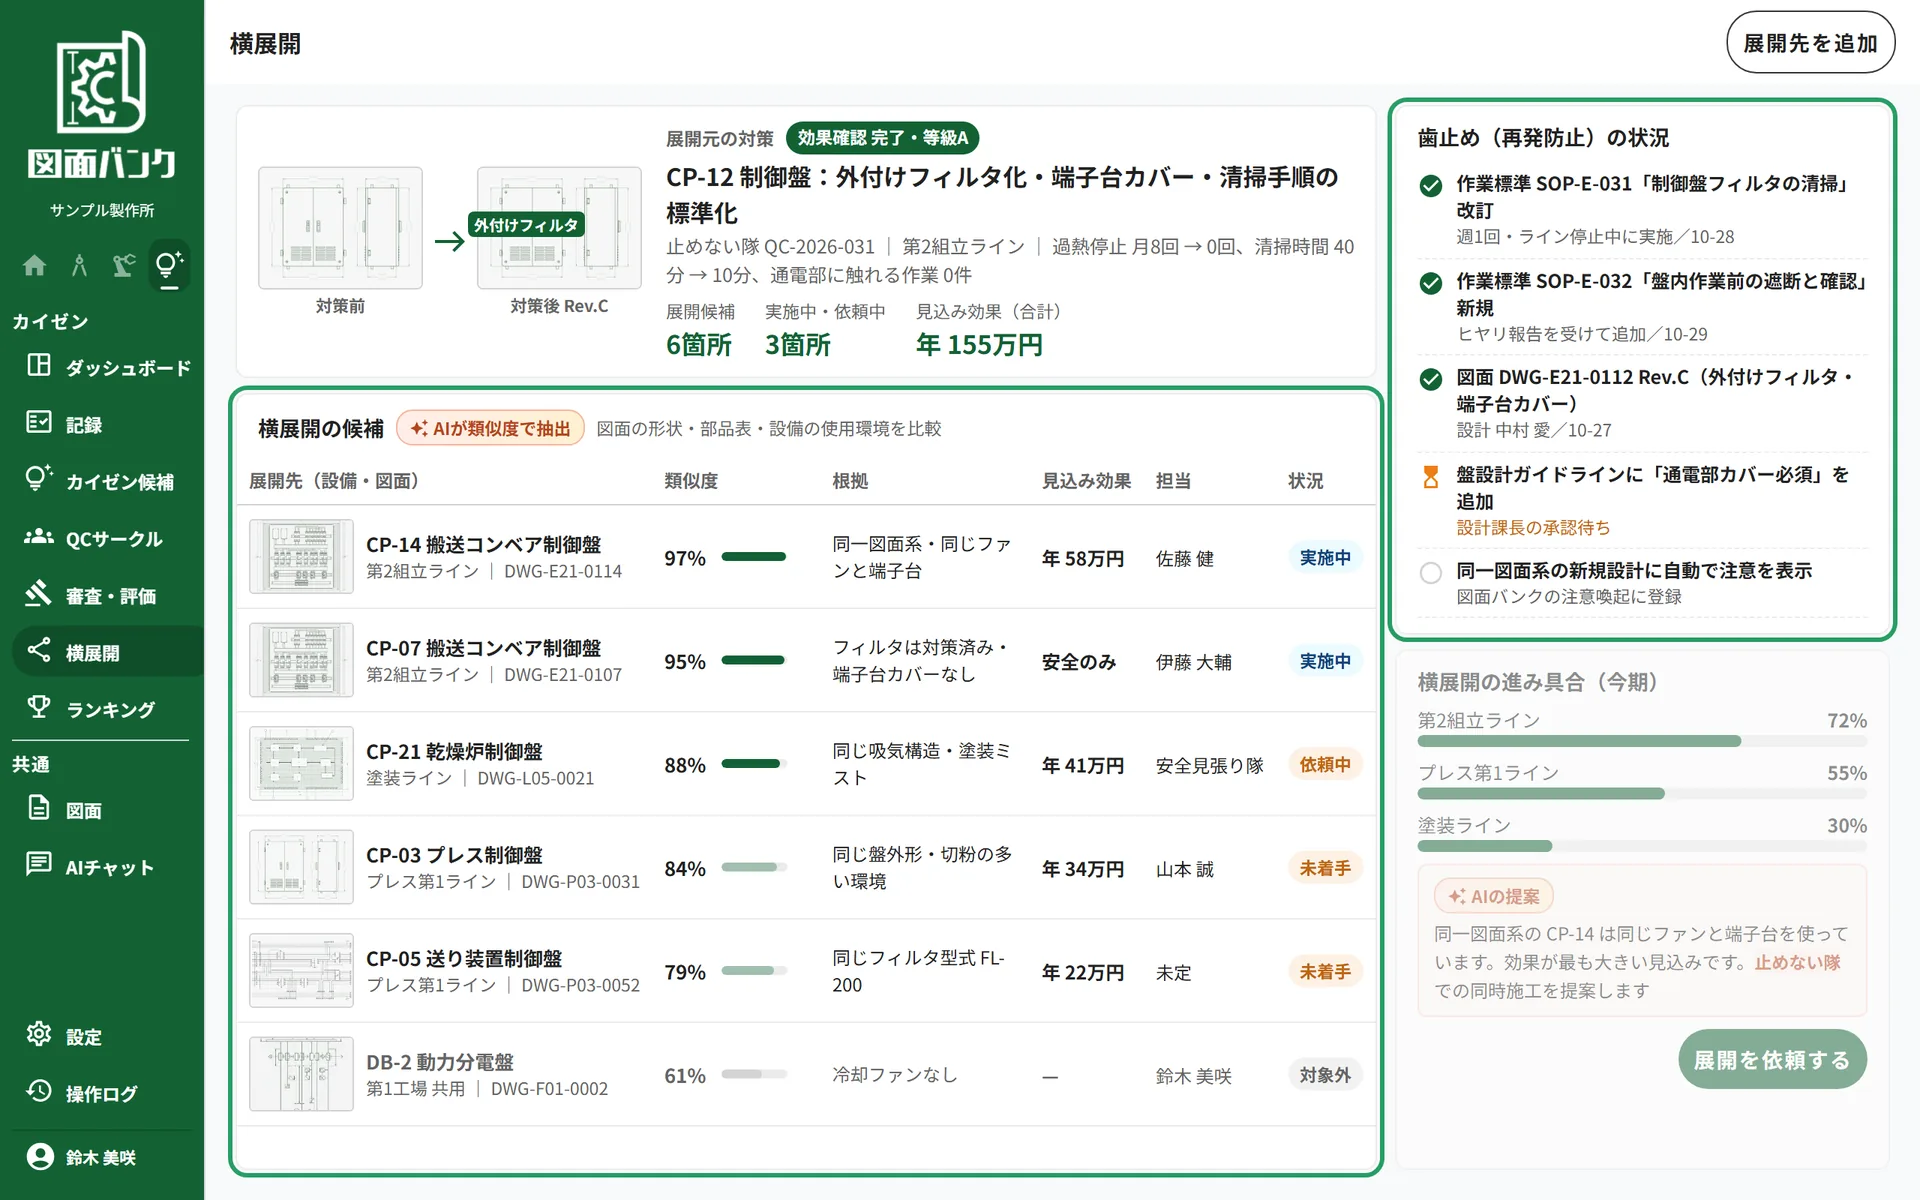Open ダッシュボード from the sidebar
The image size is (1920, 1200).
(x=107, y=367)
